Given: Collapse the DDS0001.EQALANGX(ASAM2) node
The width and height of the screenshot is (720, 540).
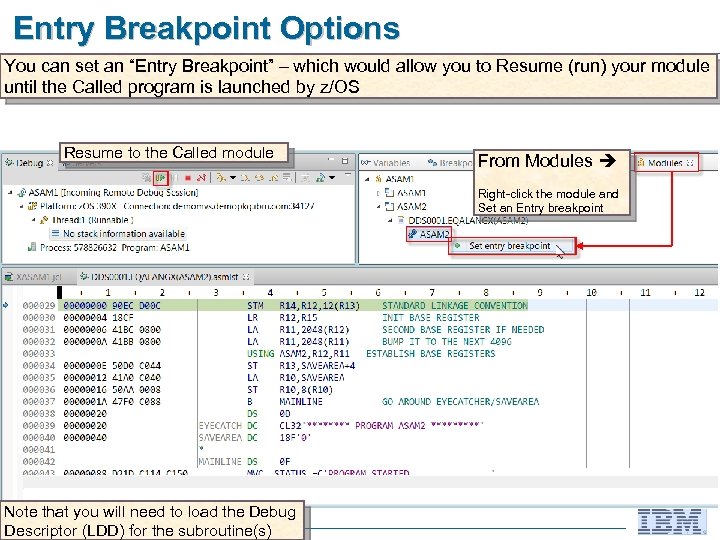Looking at the screenshot, I should click(390, 220).
